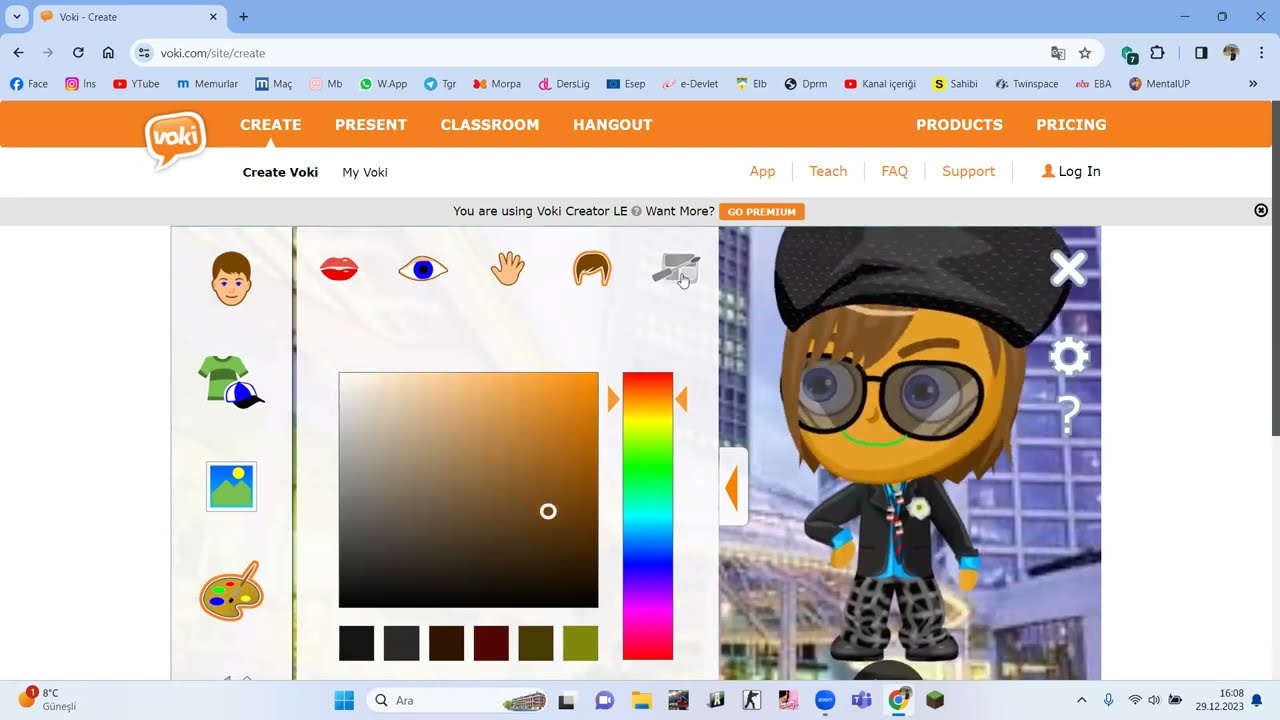Open the W.App bookmark
Screen dimensions: 1280x720
[x=383, y=84]
